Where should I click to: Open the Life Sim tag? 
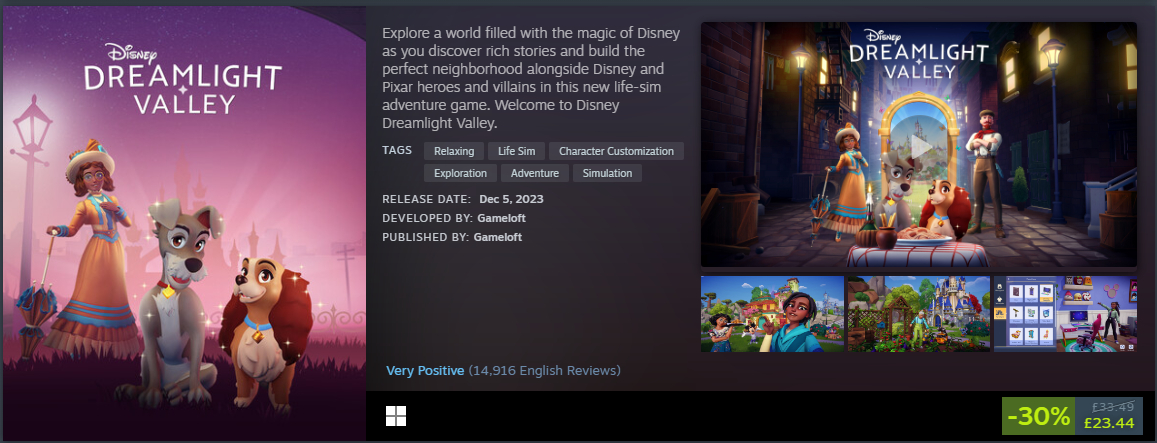click(517, 151)
